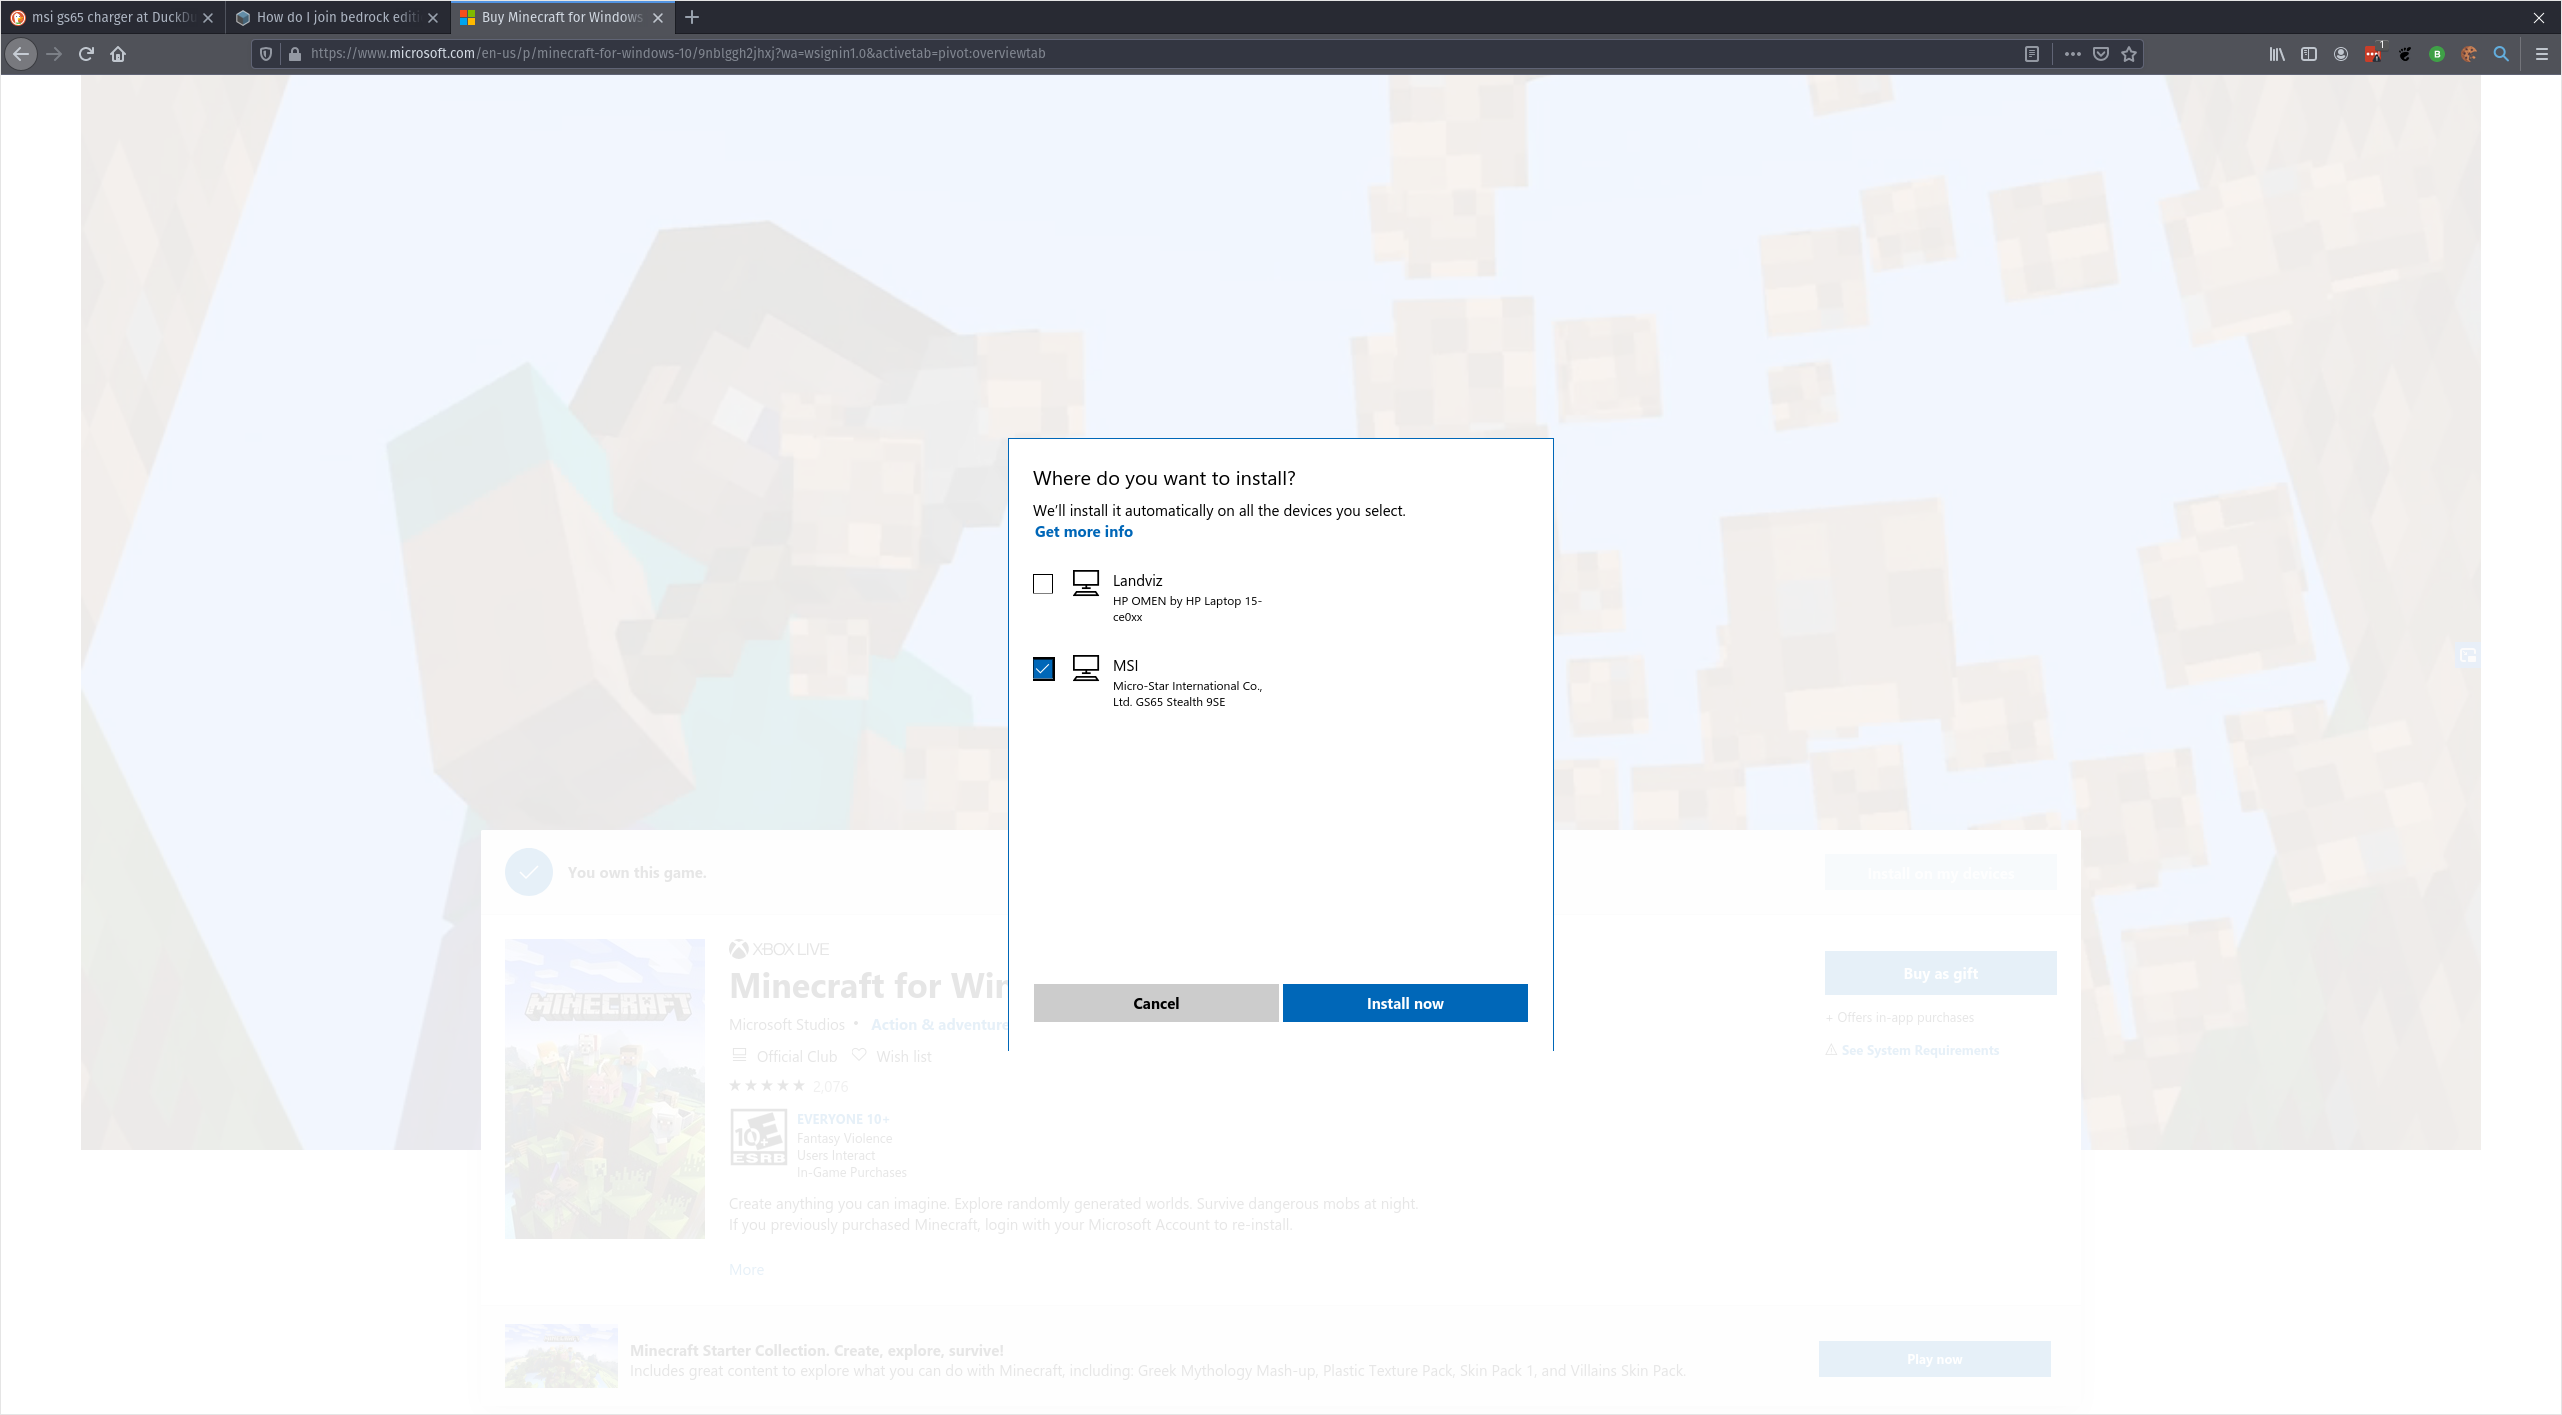
Task: Open the See System Requirements link
Action: click(x=1920, y=1050)
